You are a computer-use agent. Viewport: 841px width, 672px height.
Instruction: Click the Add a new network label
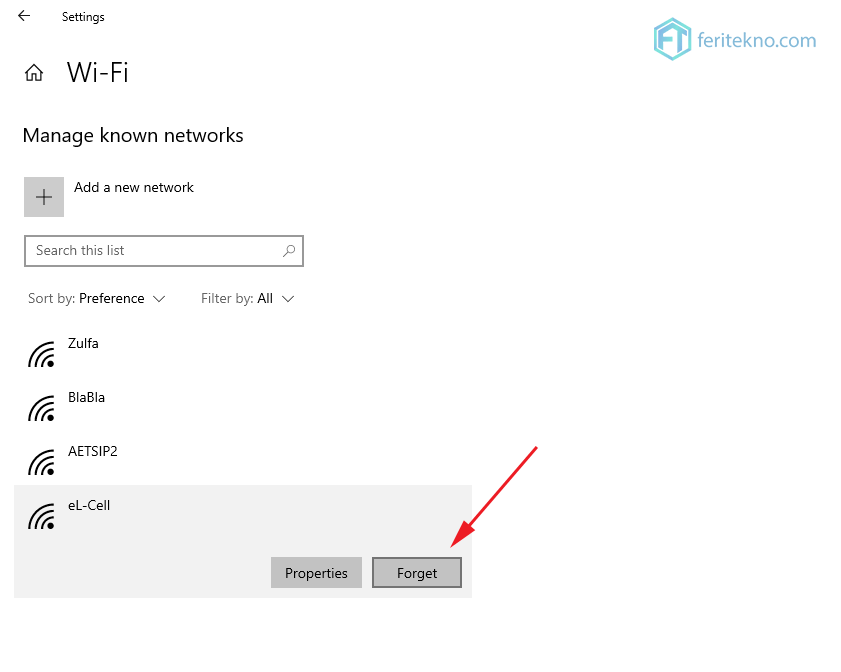pyautogui.click(x=134, y=187)
